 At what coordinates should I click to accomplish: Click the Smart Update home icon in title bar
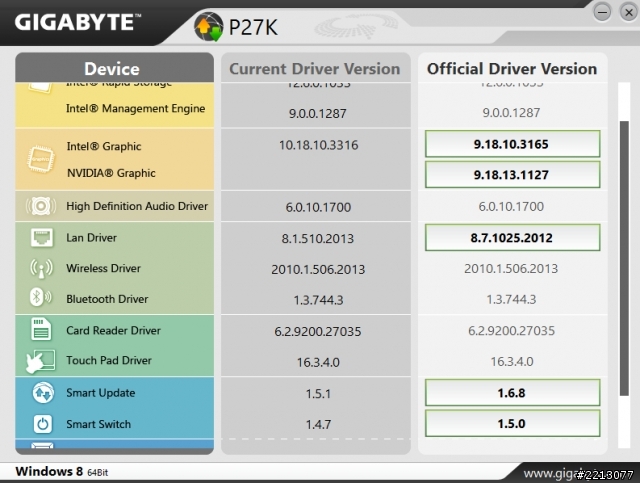coord(207,25)
